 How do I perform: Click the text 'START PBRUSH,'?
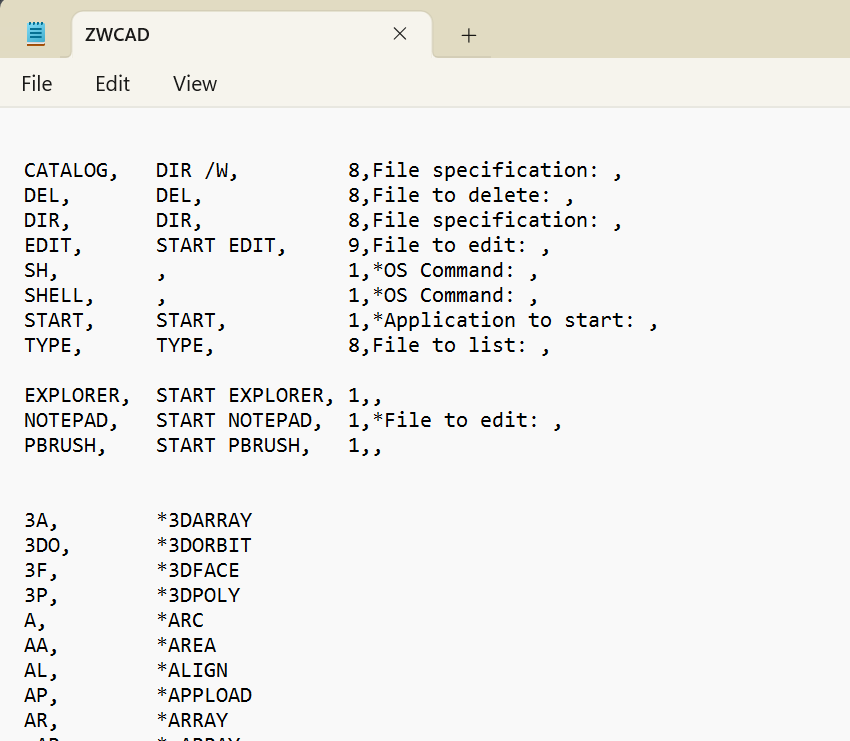point(233,445)
